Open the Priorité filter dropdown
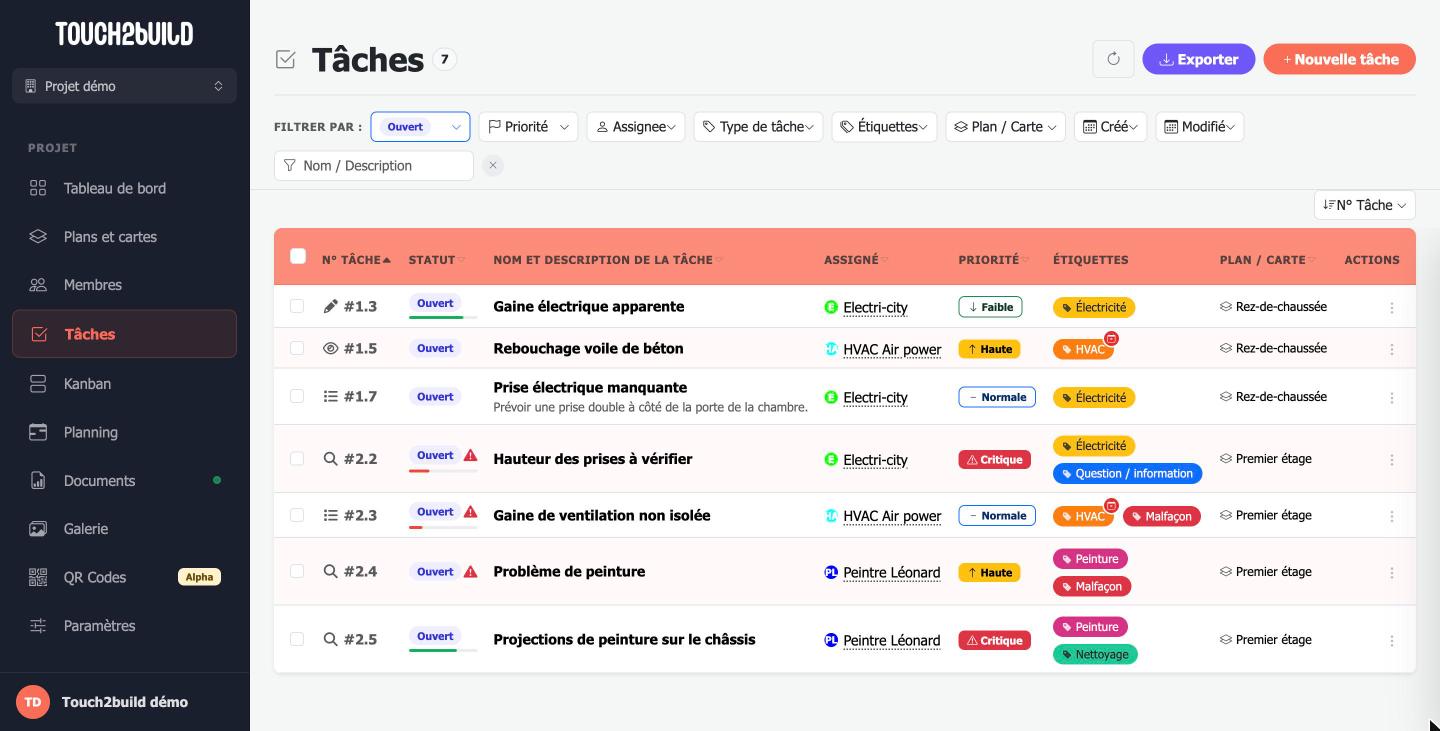 (528, 126)
